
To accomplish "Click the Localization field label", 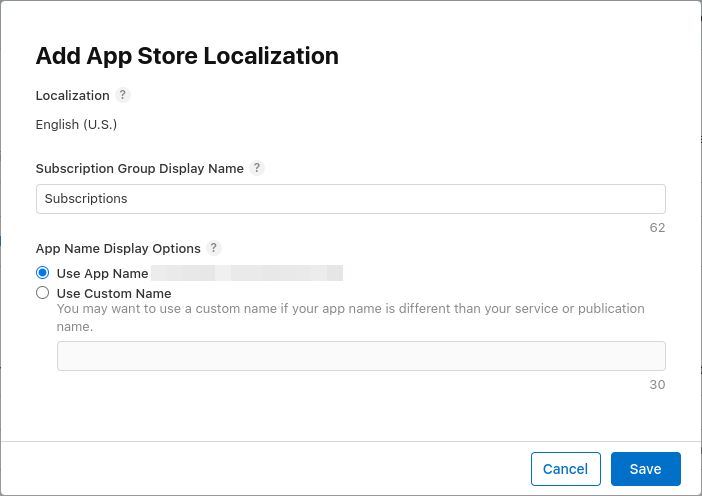I will pos(72,95).
